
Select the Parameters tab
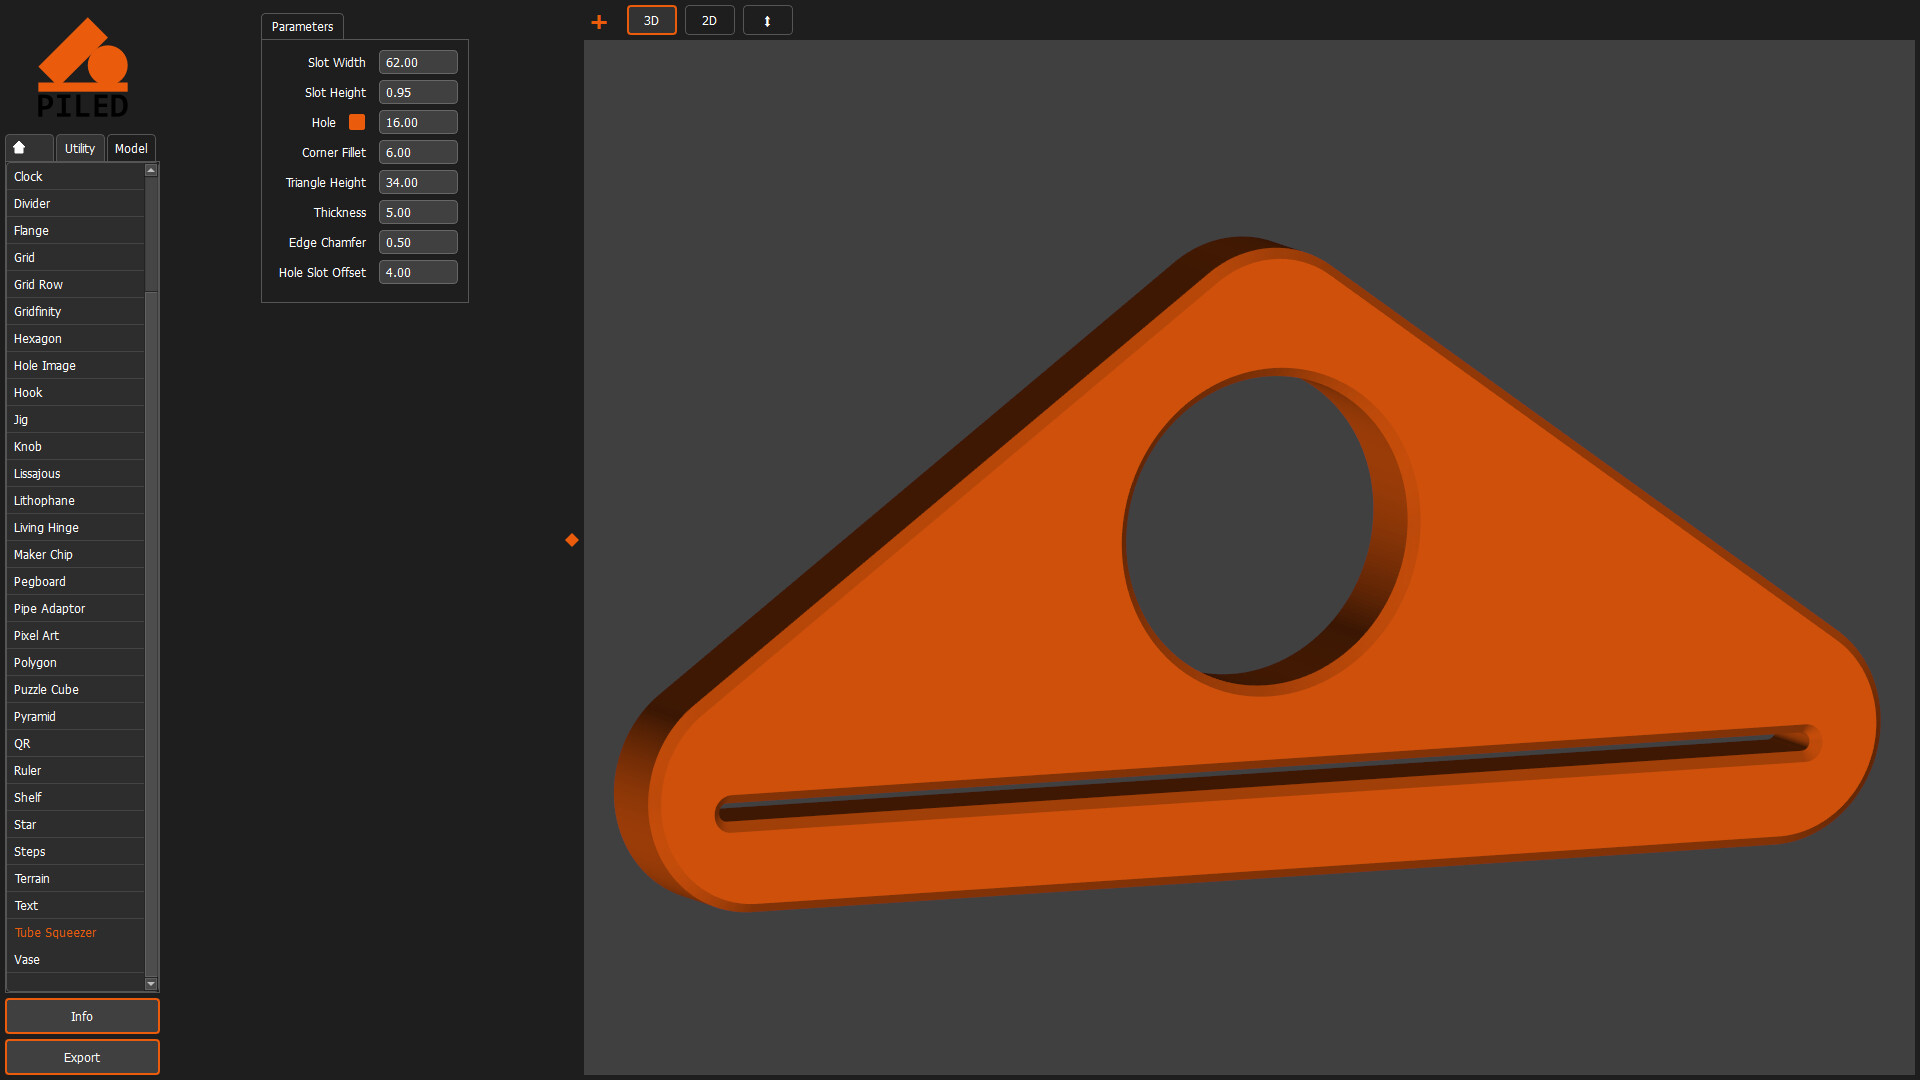(302, 26)
